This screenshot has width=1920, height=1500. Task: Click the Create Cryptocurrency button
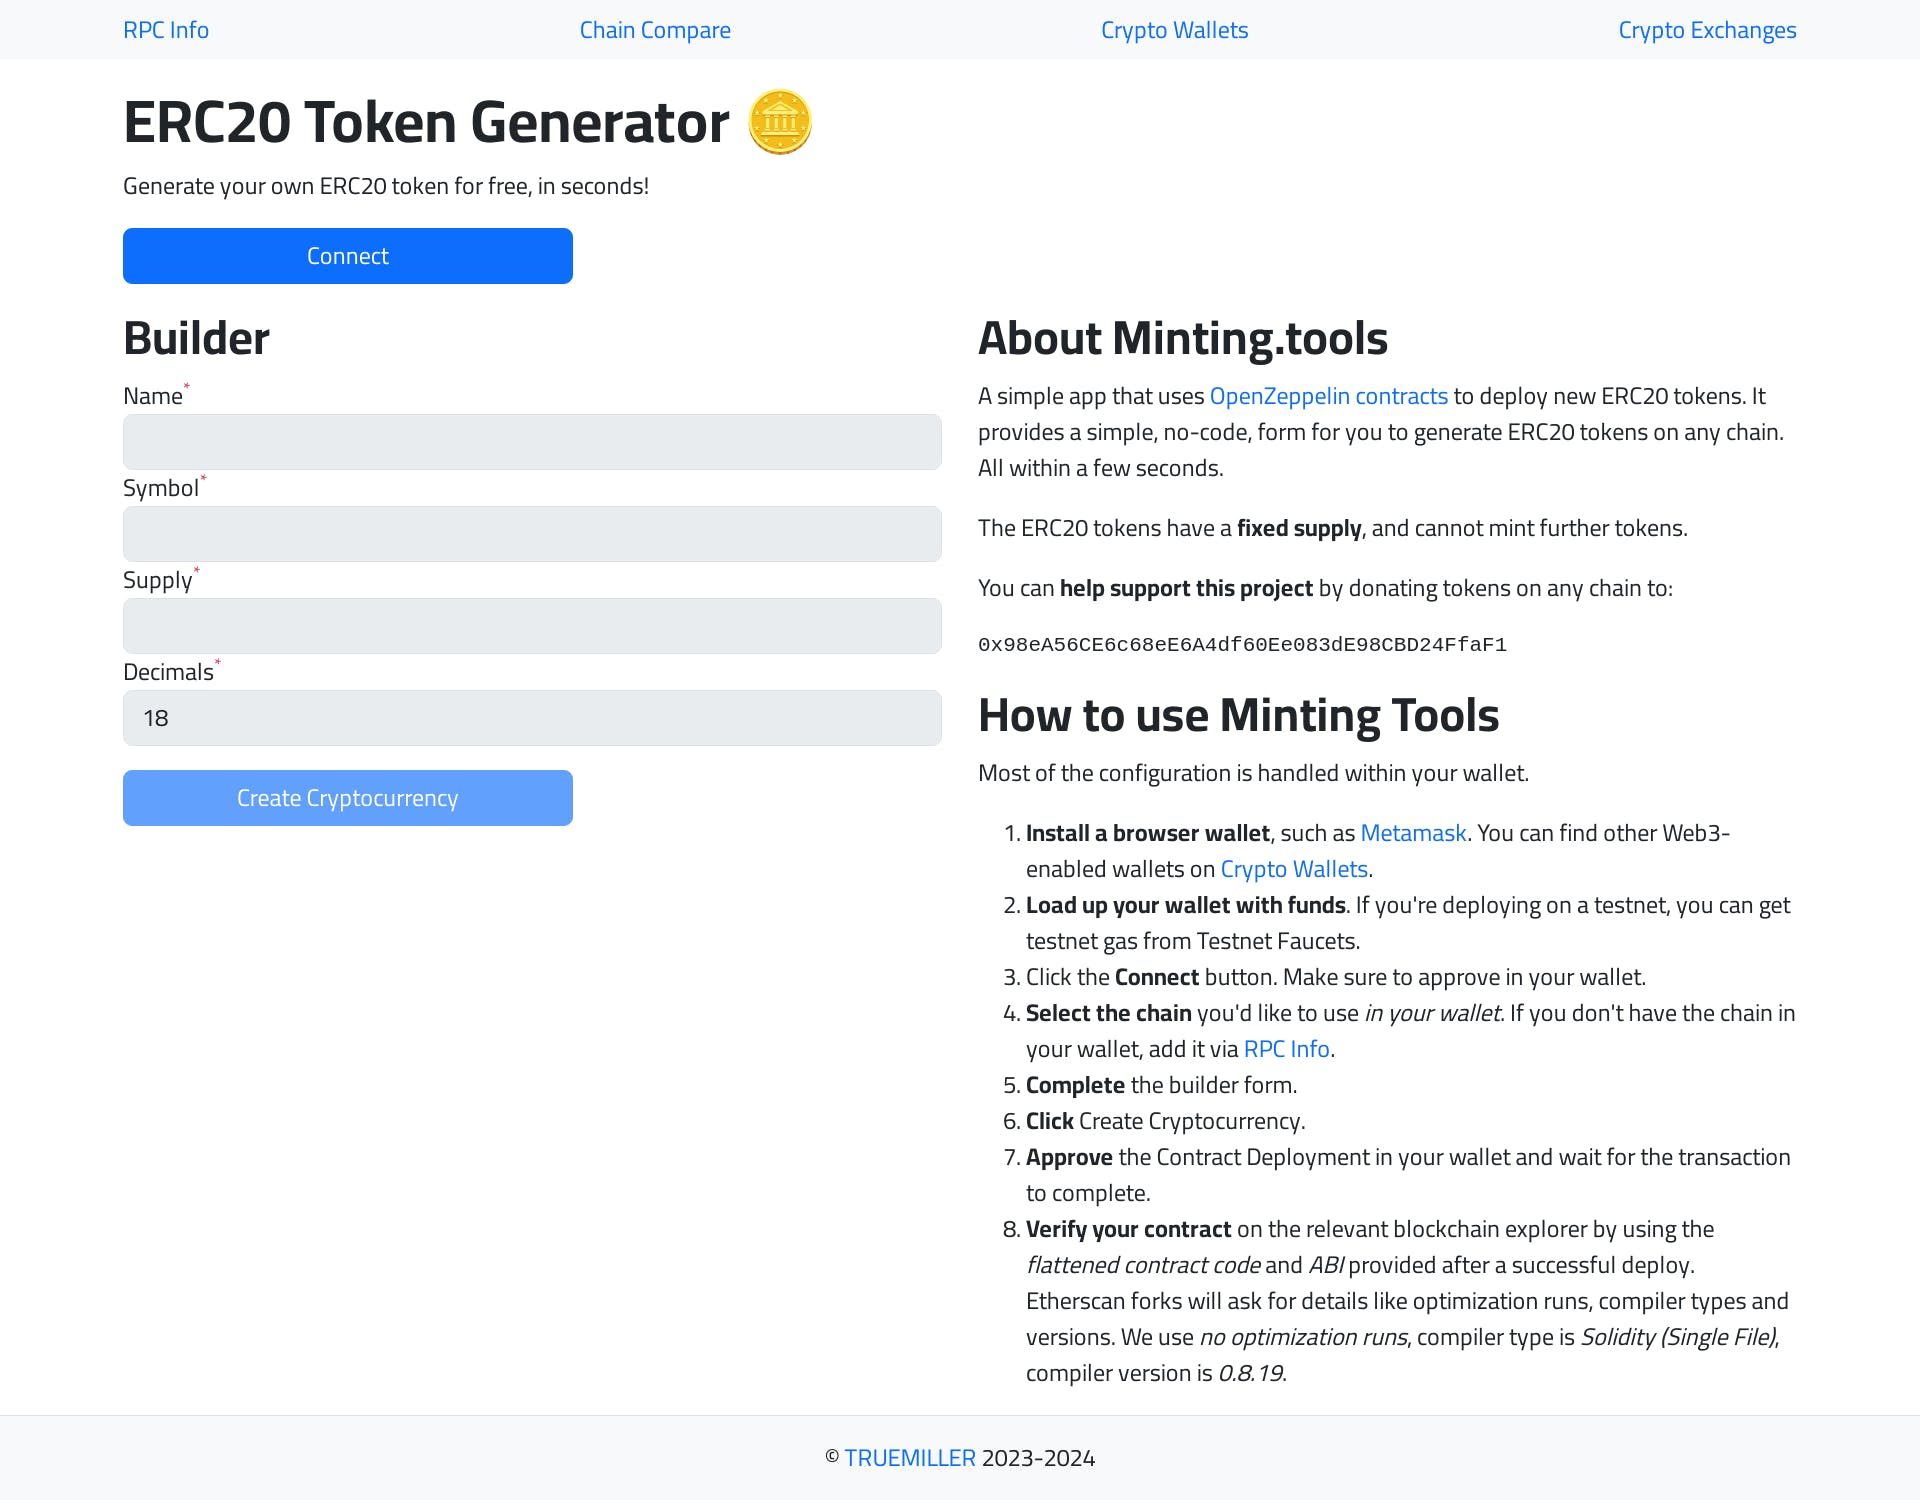[348, 797]
